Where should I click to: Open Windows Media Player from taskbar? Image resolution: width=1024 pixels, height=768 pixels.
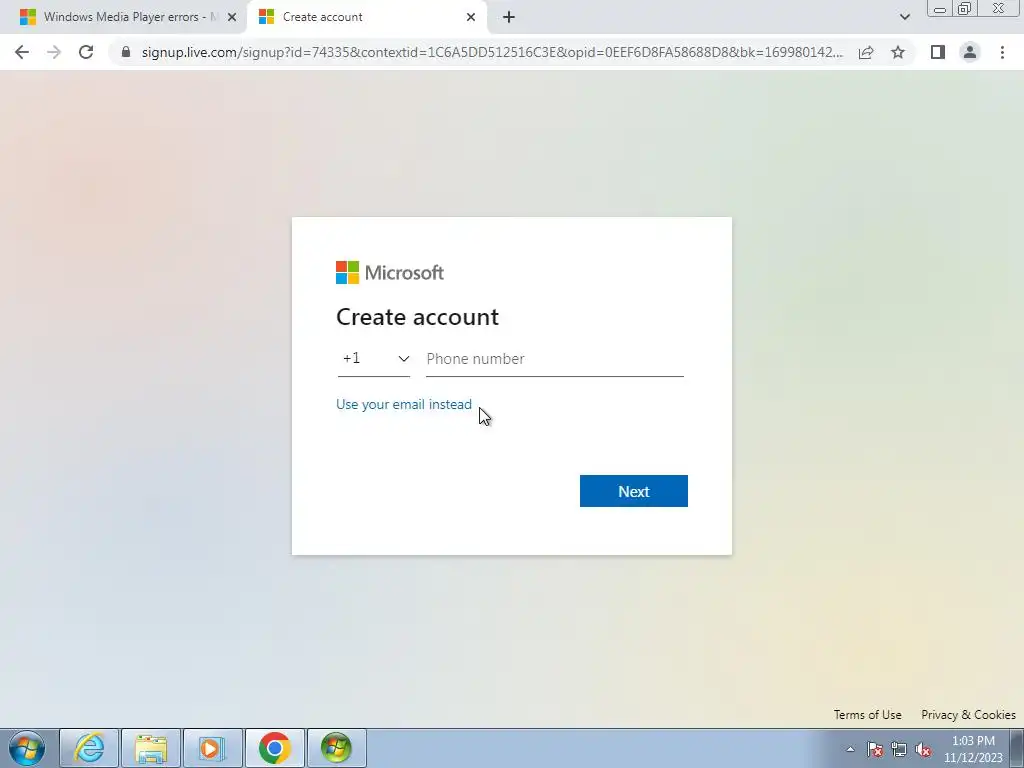(x=213, y=748)
